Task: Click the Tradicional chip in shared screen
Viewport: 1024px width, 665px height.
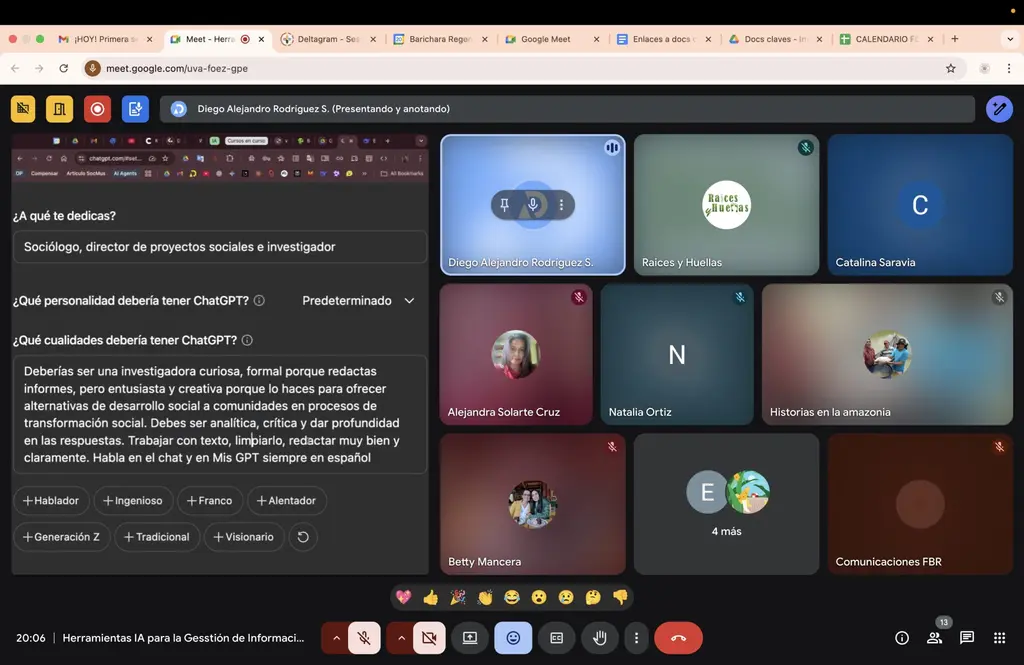Action: [x=157, y=537]
